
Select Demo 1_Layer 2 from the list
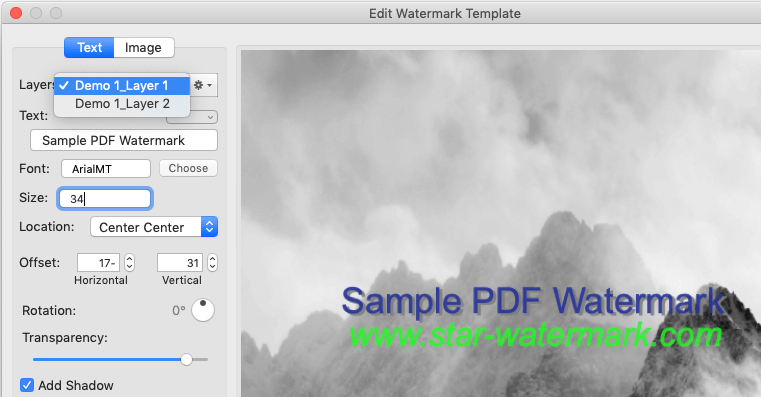tap(122, 104)
